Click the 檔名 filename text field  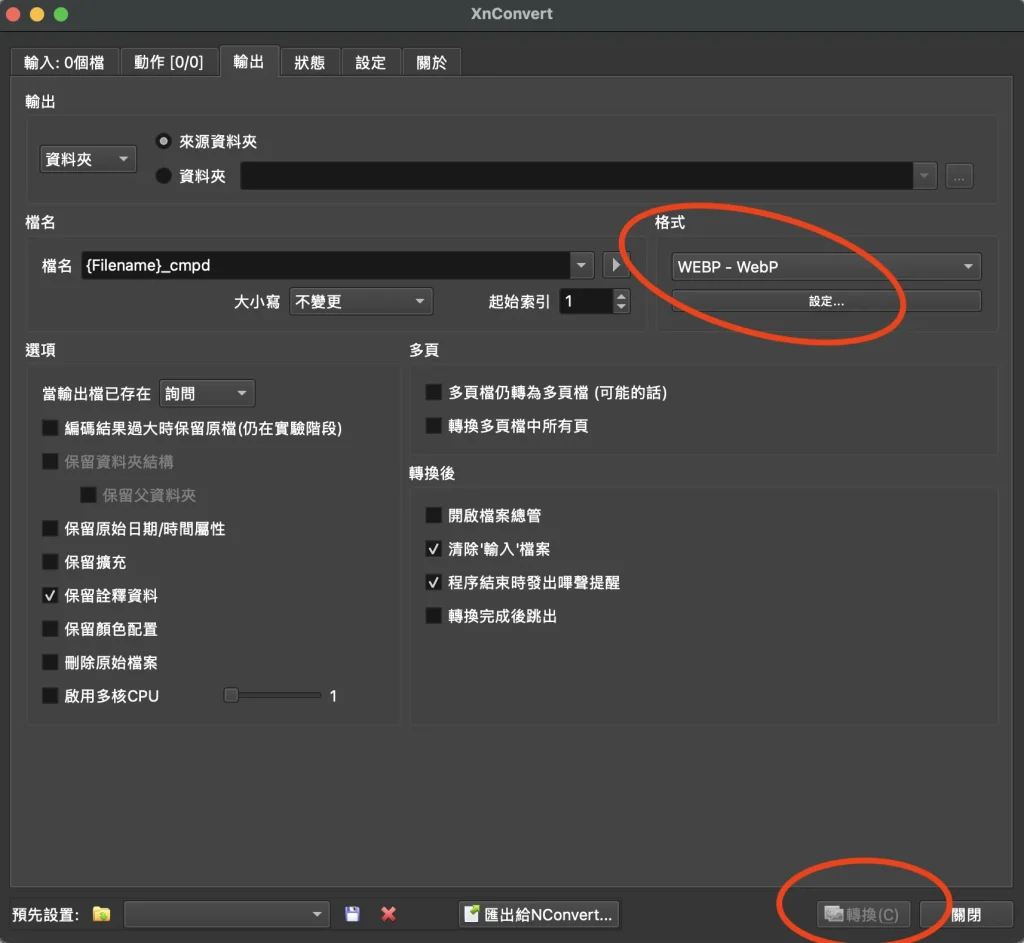pyautogui.click(x=325, y=266)
